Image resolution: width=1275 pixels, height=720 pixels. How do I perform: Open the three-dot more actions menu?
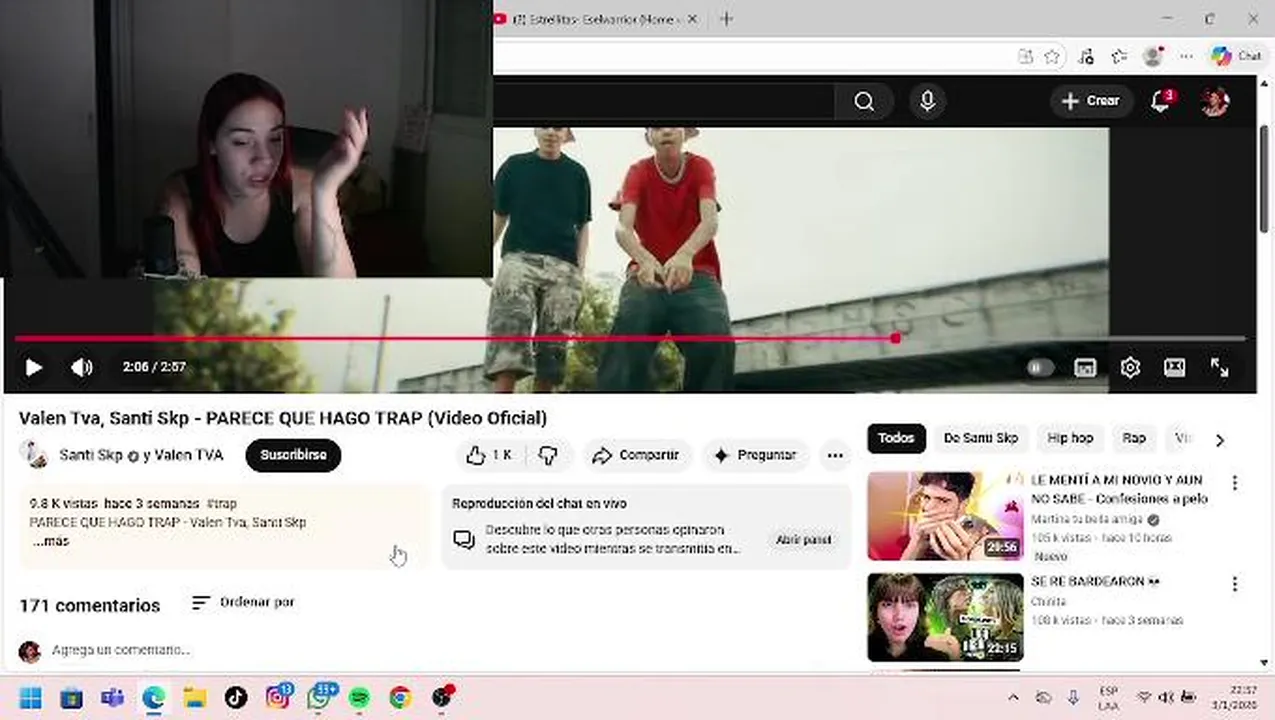click(835, 455)
